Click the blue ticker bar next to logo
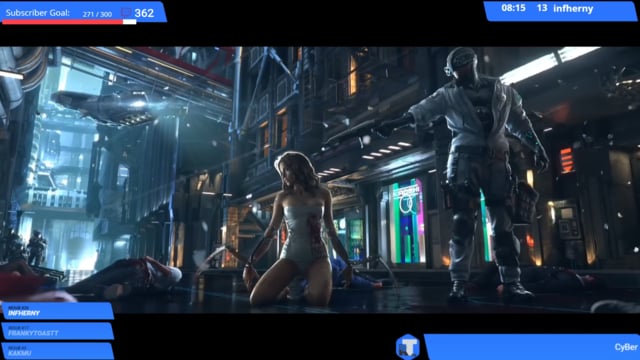Image resolution: width=640 pixels, height=360 pixels. 532,347
